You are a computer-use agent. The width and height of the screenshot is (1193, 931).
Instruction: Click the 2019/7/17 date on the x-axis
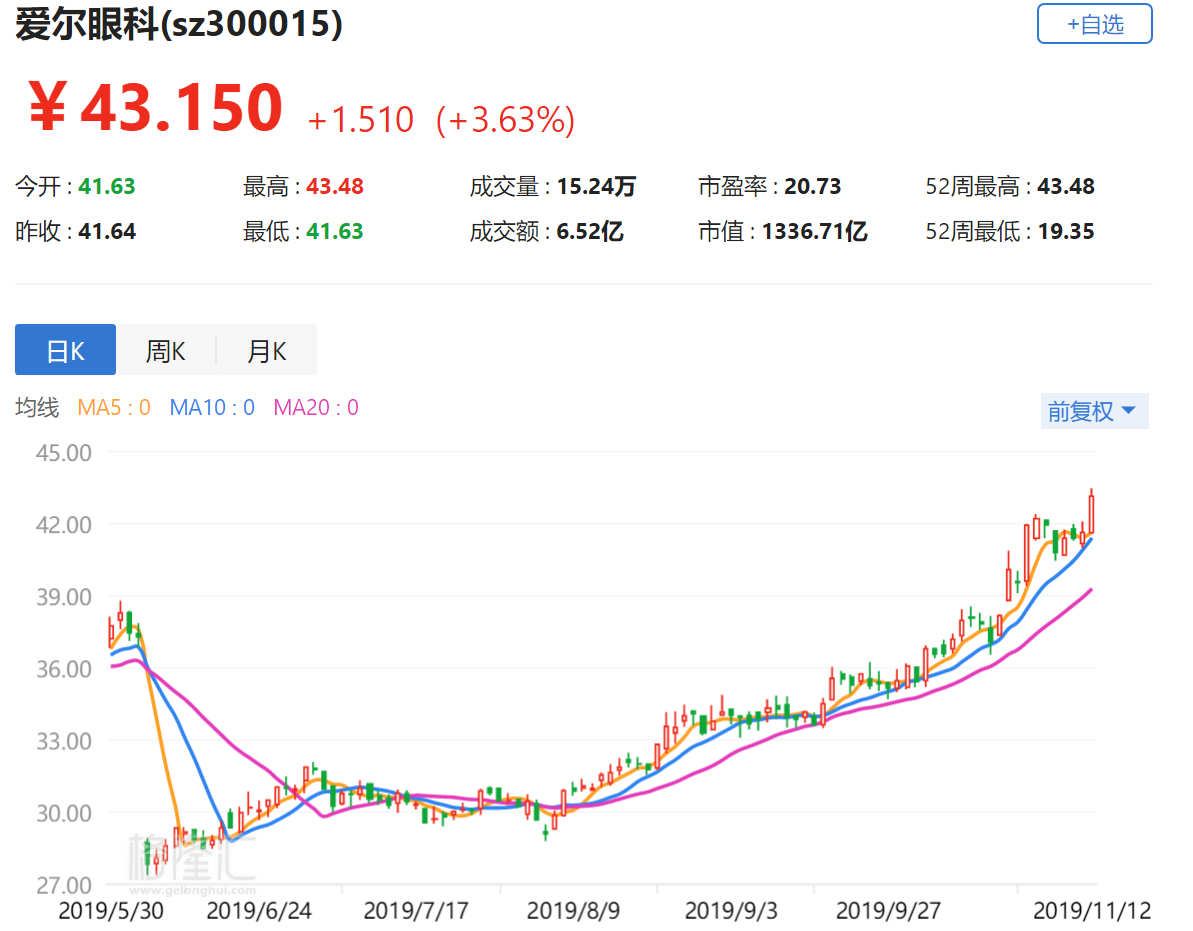coord(416,910)
